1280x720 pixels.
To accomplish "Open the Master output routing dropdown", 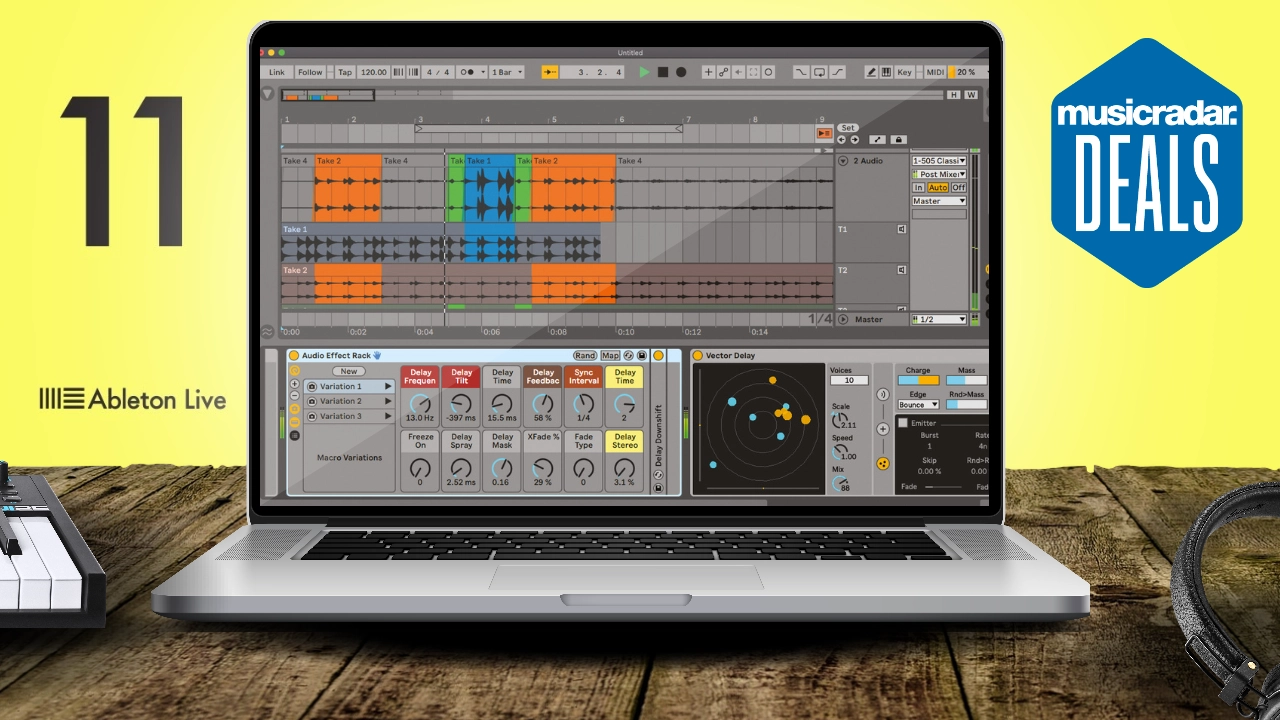I will tap(938, 201).
